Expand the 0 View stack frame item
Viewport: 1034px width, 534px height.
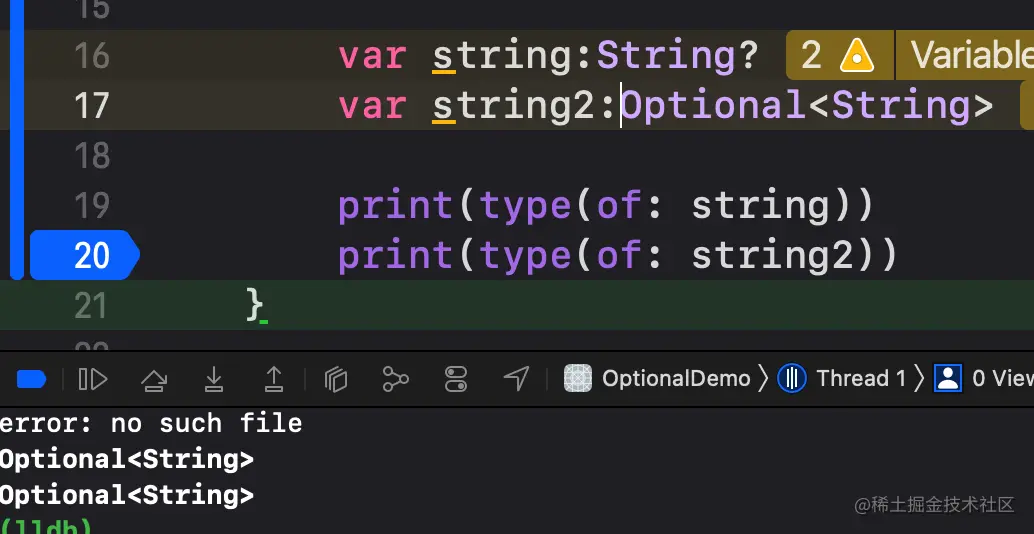coord(983,378)
